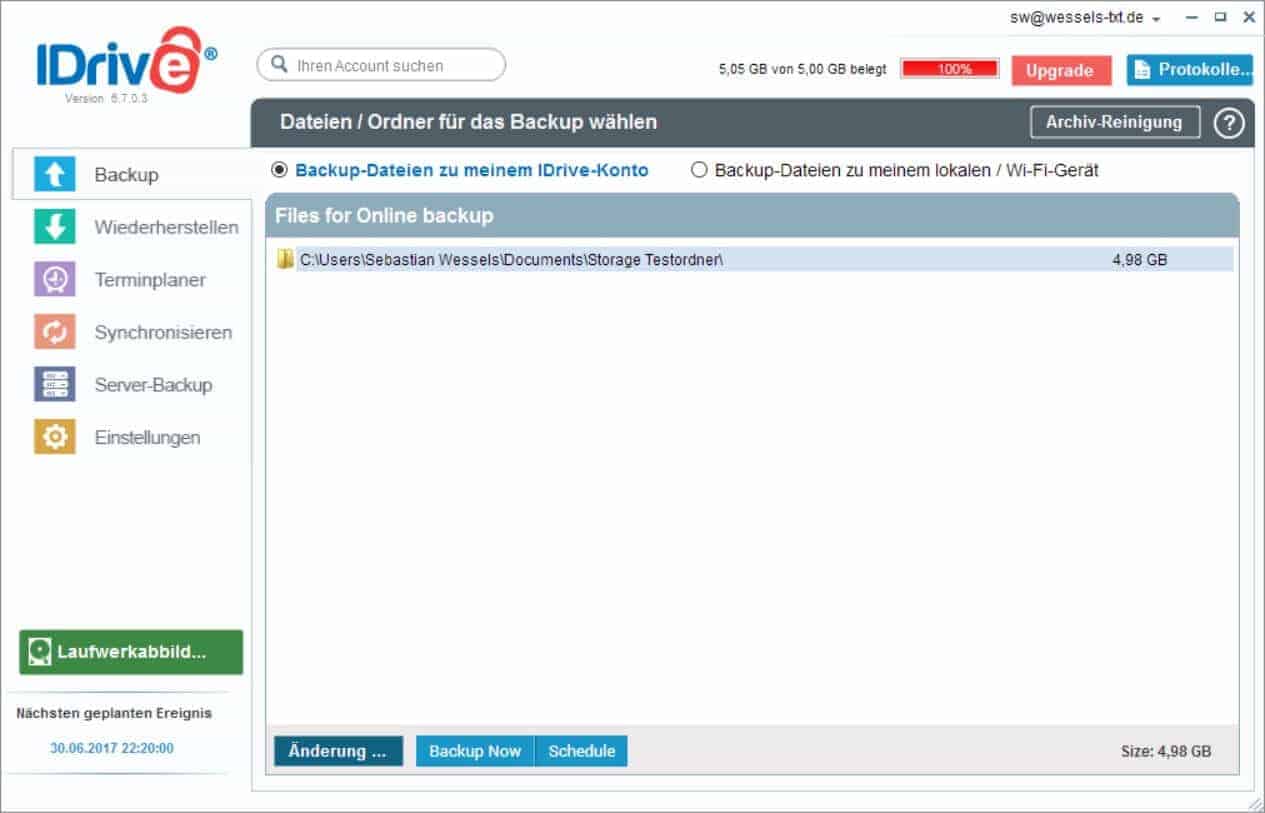Select Backup-Dateien zu meinem lokalen / Wi-Fi-Gerät
The width and height of the screenshot is (1265, 813).
click(x=699, y=170)
